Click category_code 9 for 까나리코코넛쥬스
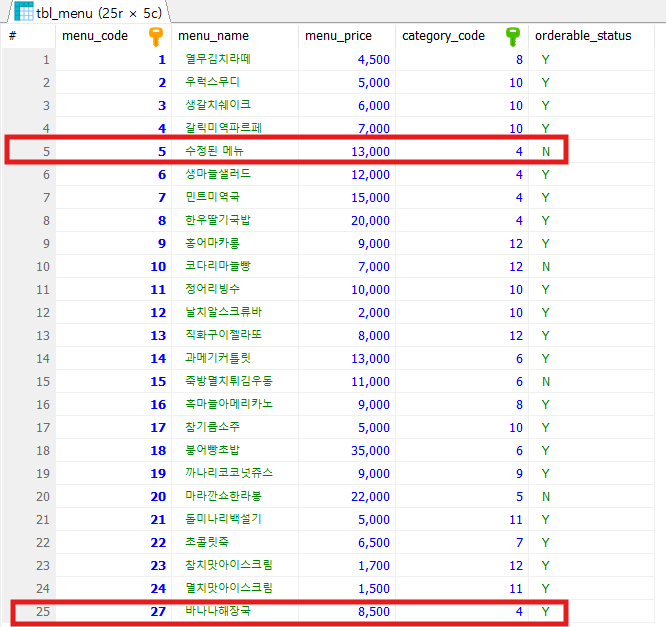The width and height of the screenshot is (666, 627). click(x=519, y=473)
